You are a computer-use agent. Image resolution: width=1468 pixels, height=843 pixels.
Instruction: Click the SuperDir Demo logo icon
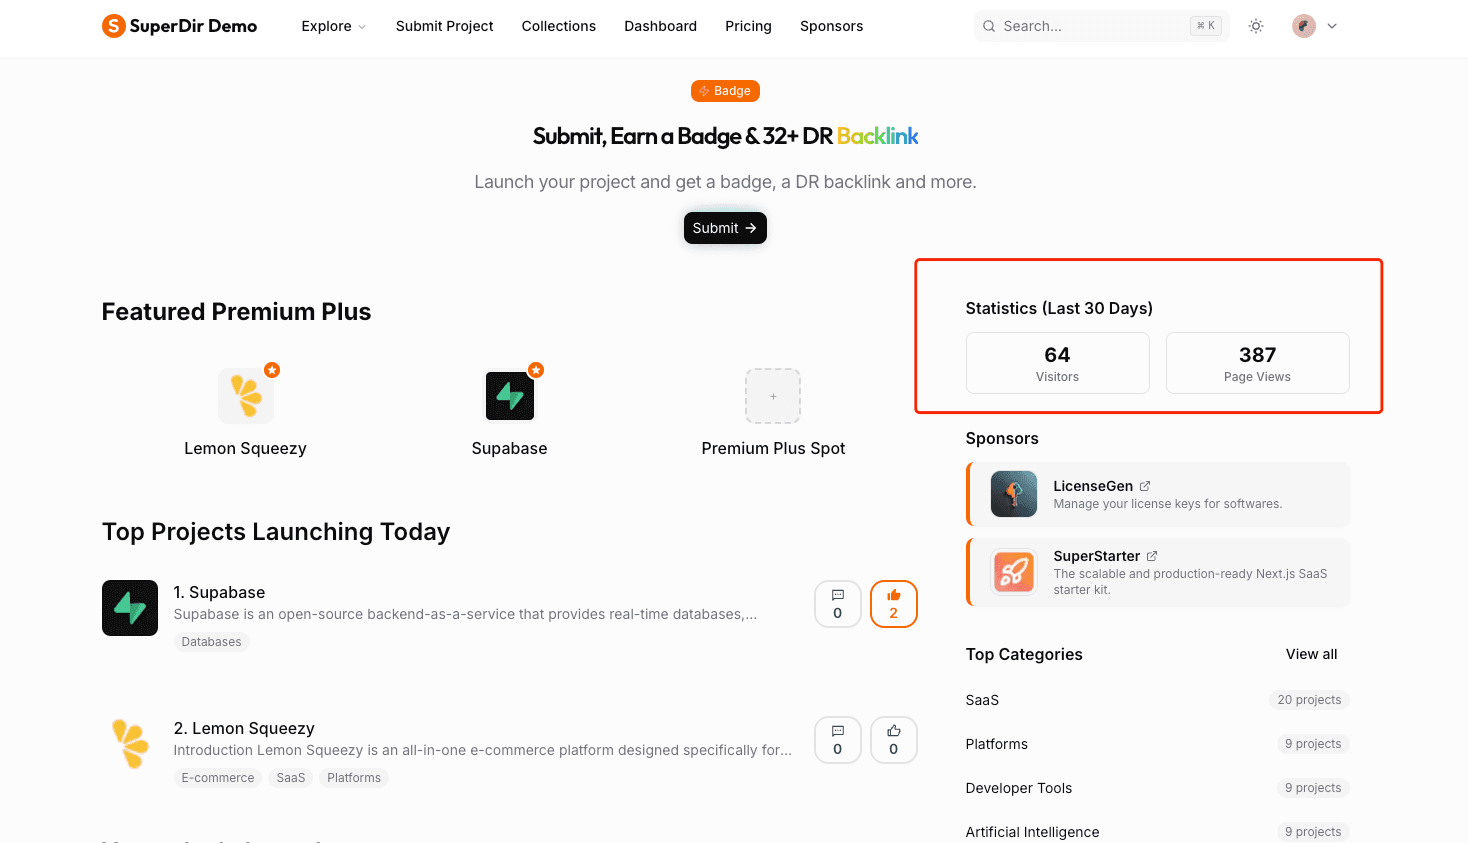pyautogui.click(x=114, y=26)
